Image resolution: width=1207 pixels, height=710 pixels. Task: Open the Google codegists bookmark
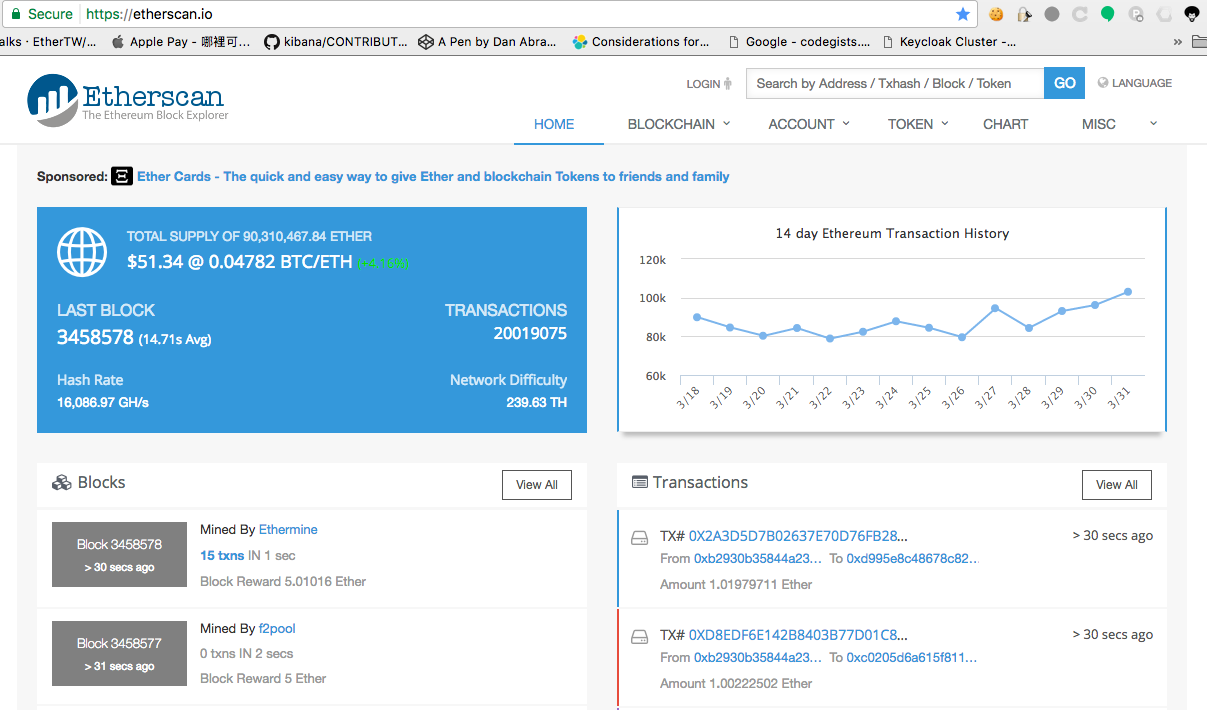[x=799, y=42]
